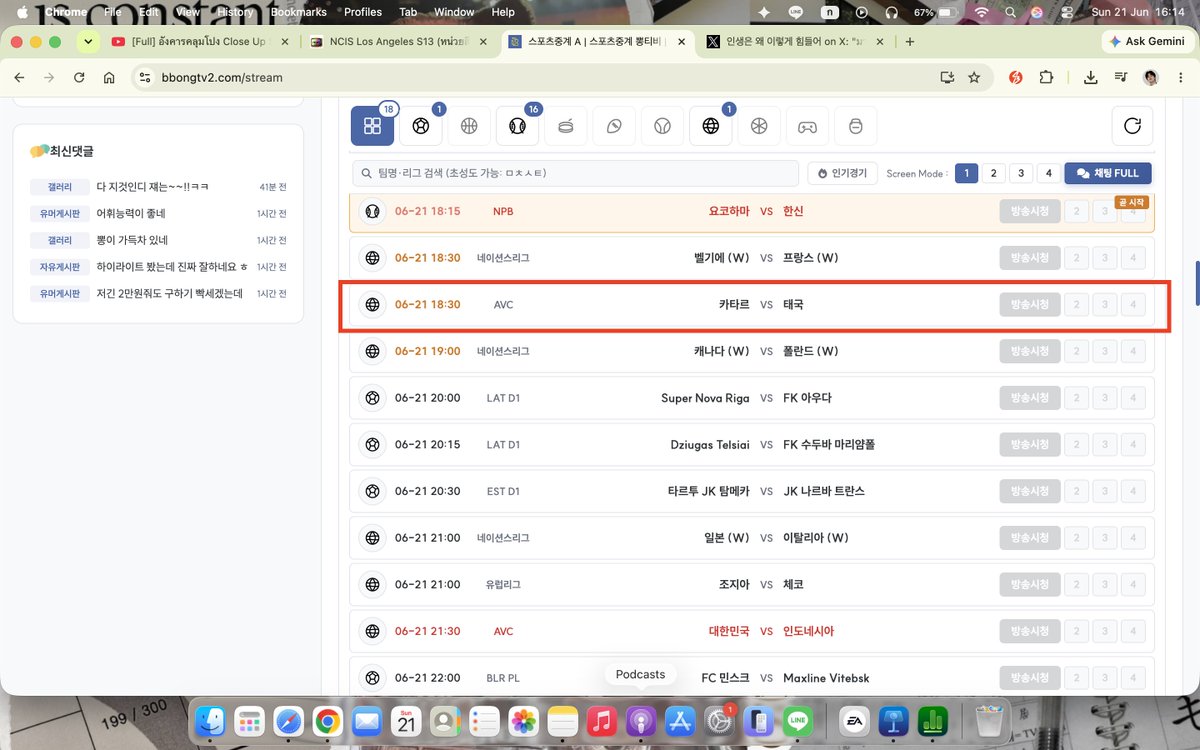Refresh the match list with circular arrow
The width and height of the screenshot is (1200, 750).
point(1132,126)
